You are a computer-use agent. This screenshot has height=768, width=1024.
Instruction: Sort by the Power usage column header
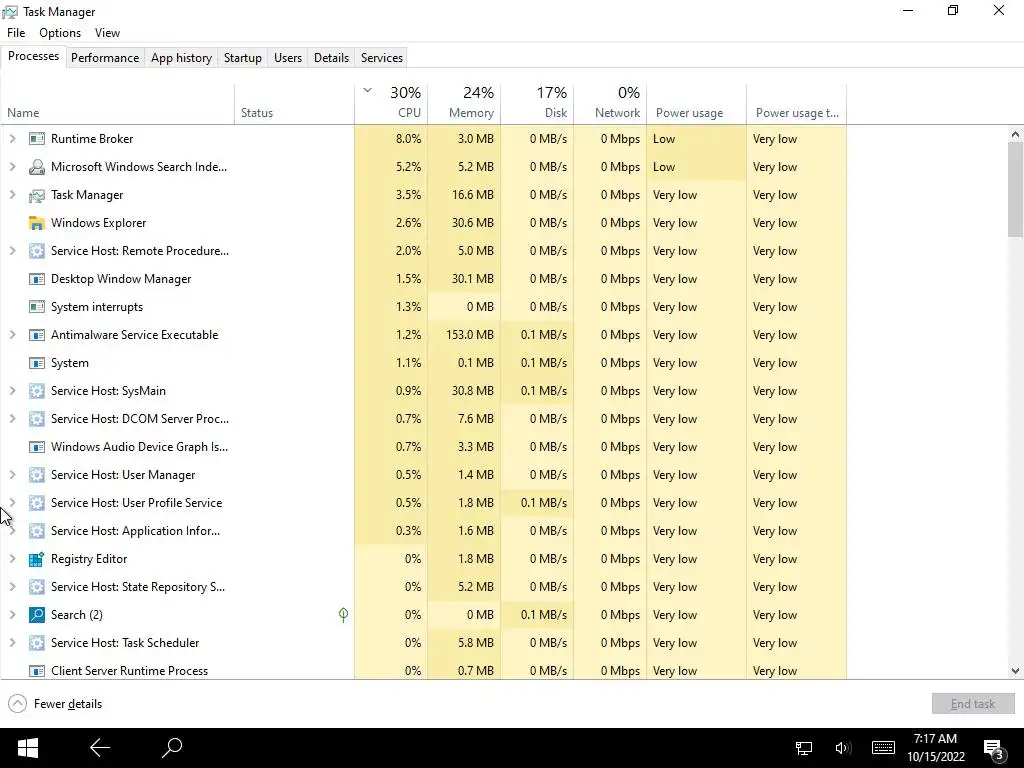[x=697, y=103]
